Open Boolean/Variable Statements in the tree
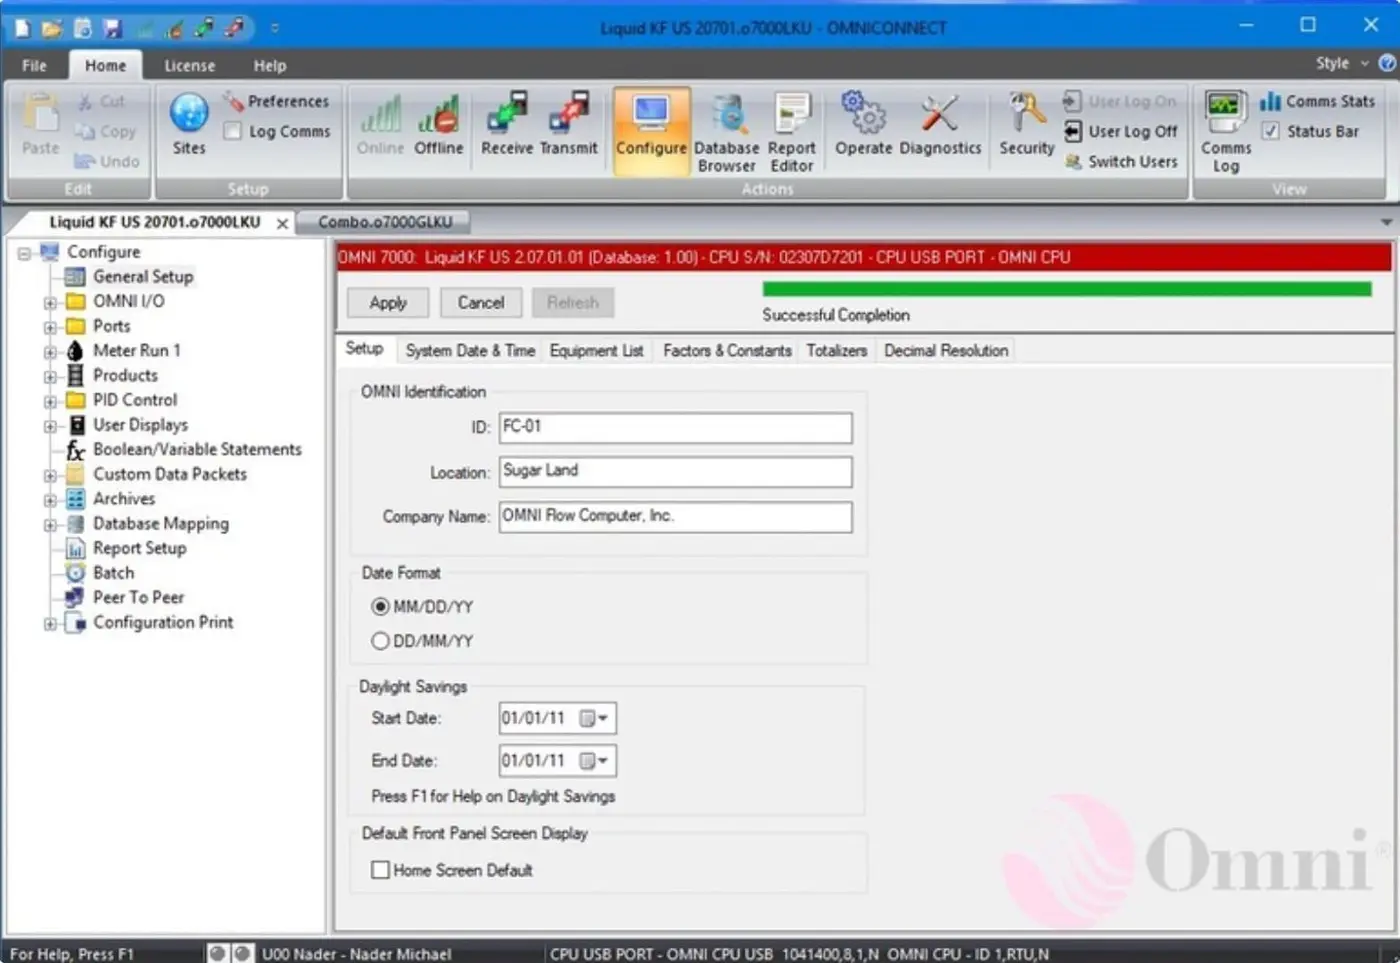 pos(197,450)
